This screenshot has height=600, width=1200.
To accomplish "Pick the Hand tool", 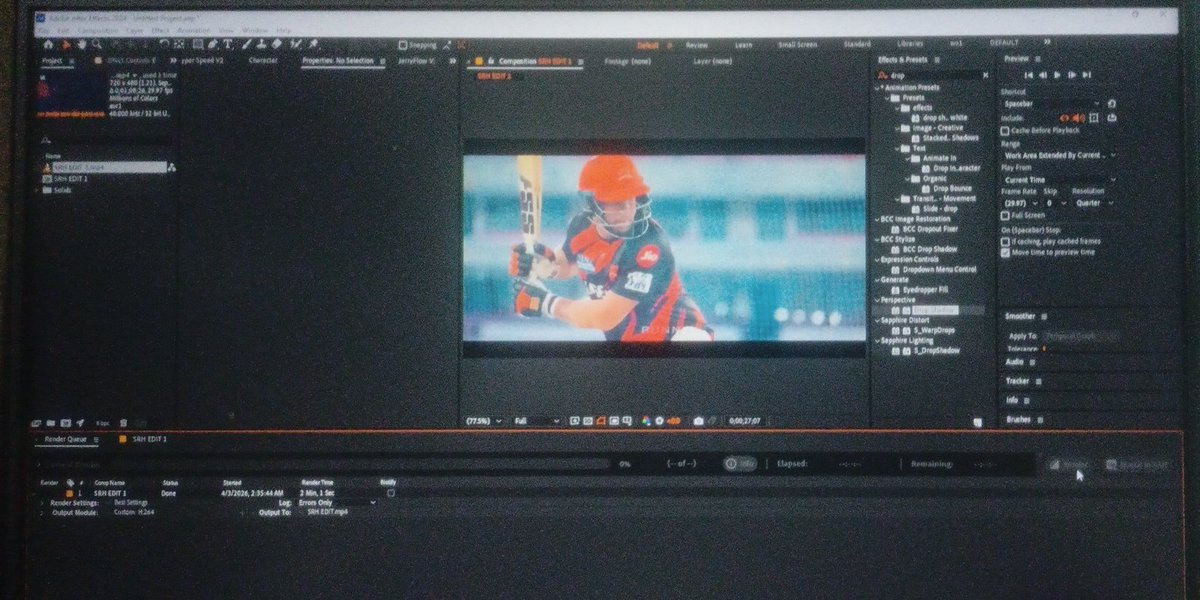I will (x=81, y=44).
